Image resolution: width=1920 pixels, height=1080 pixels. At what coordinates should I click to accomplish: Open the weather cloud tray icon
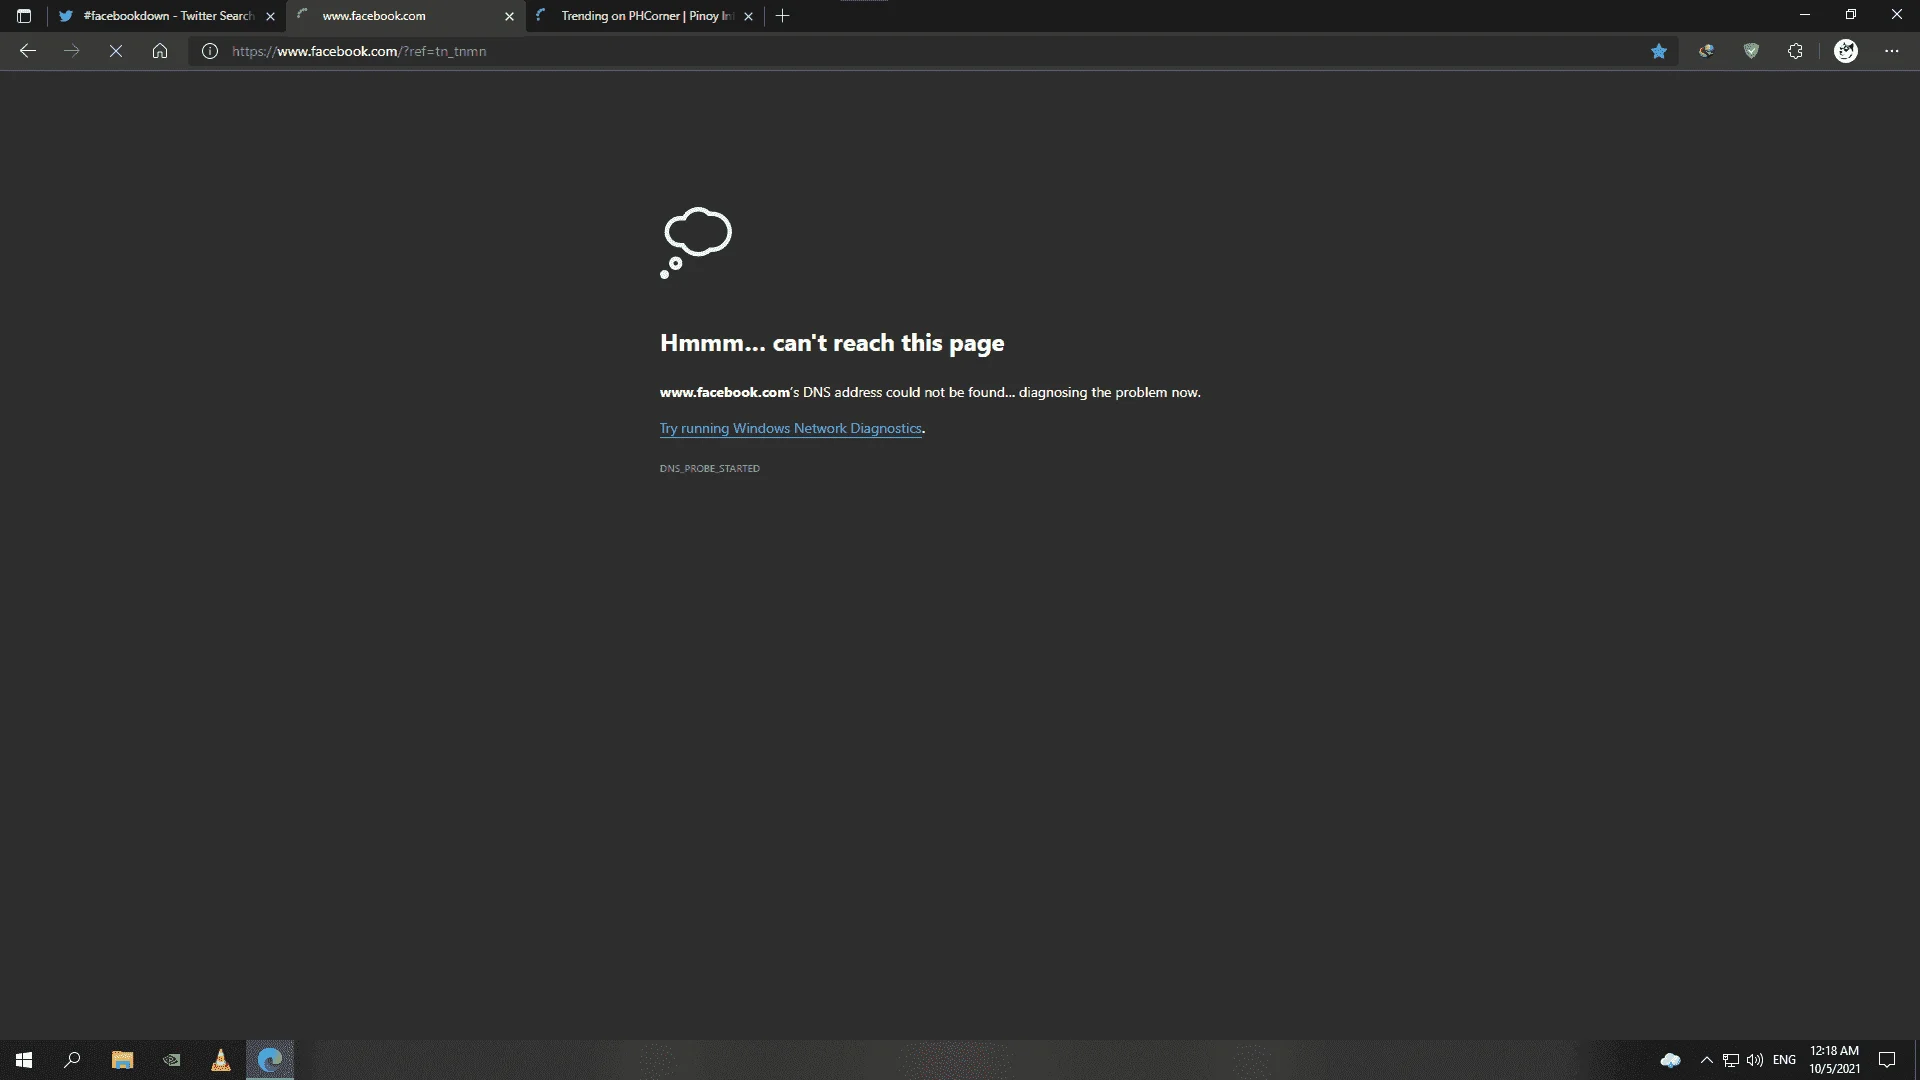point(1670,1060)
